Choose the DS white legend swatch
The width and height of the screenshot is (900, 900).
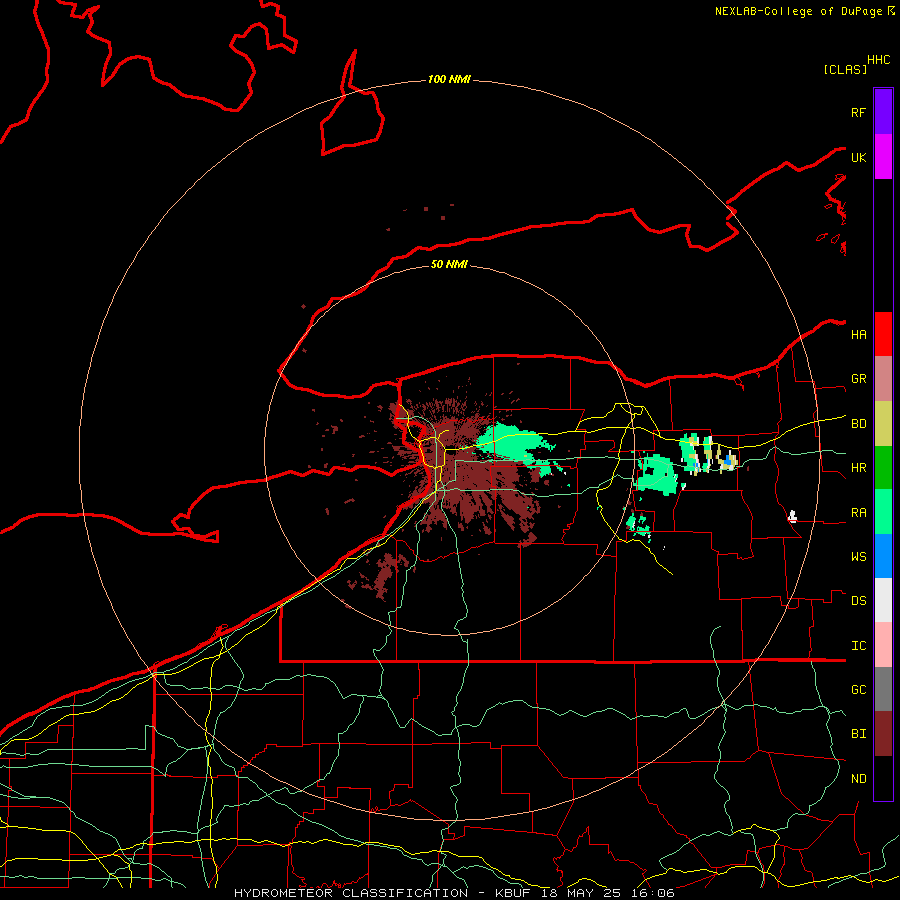click(883, 600)
